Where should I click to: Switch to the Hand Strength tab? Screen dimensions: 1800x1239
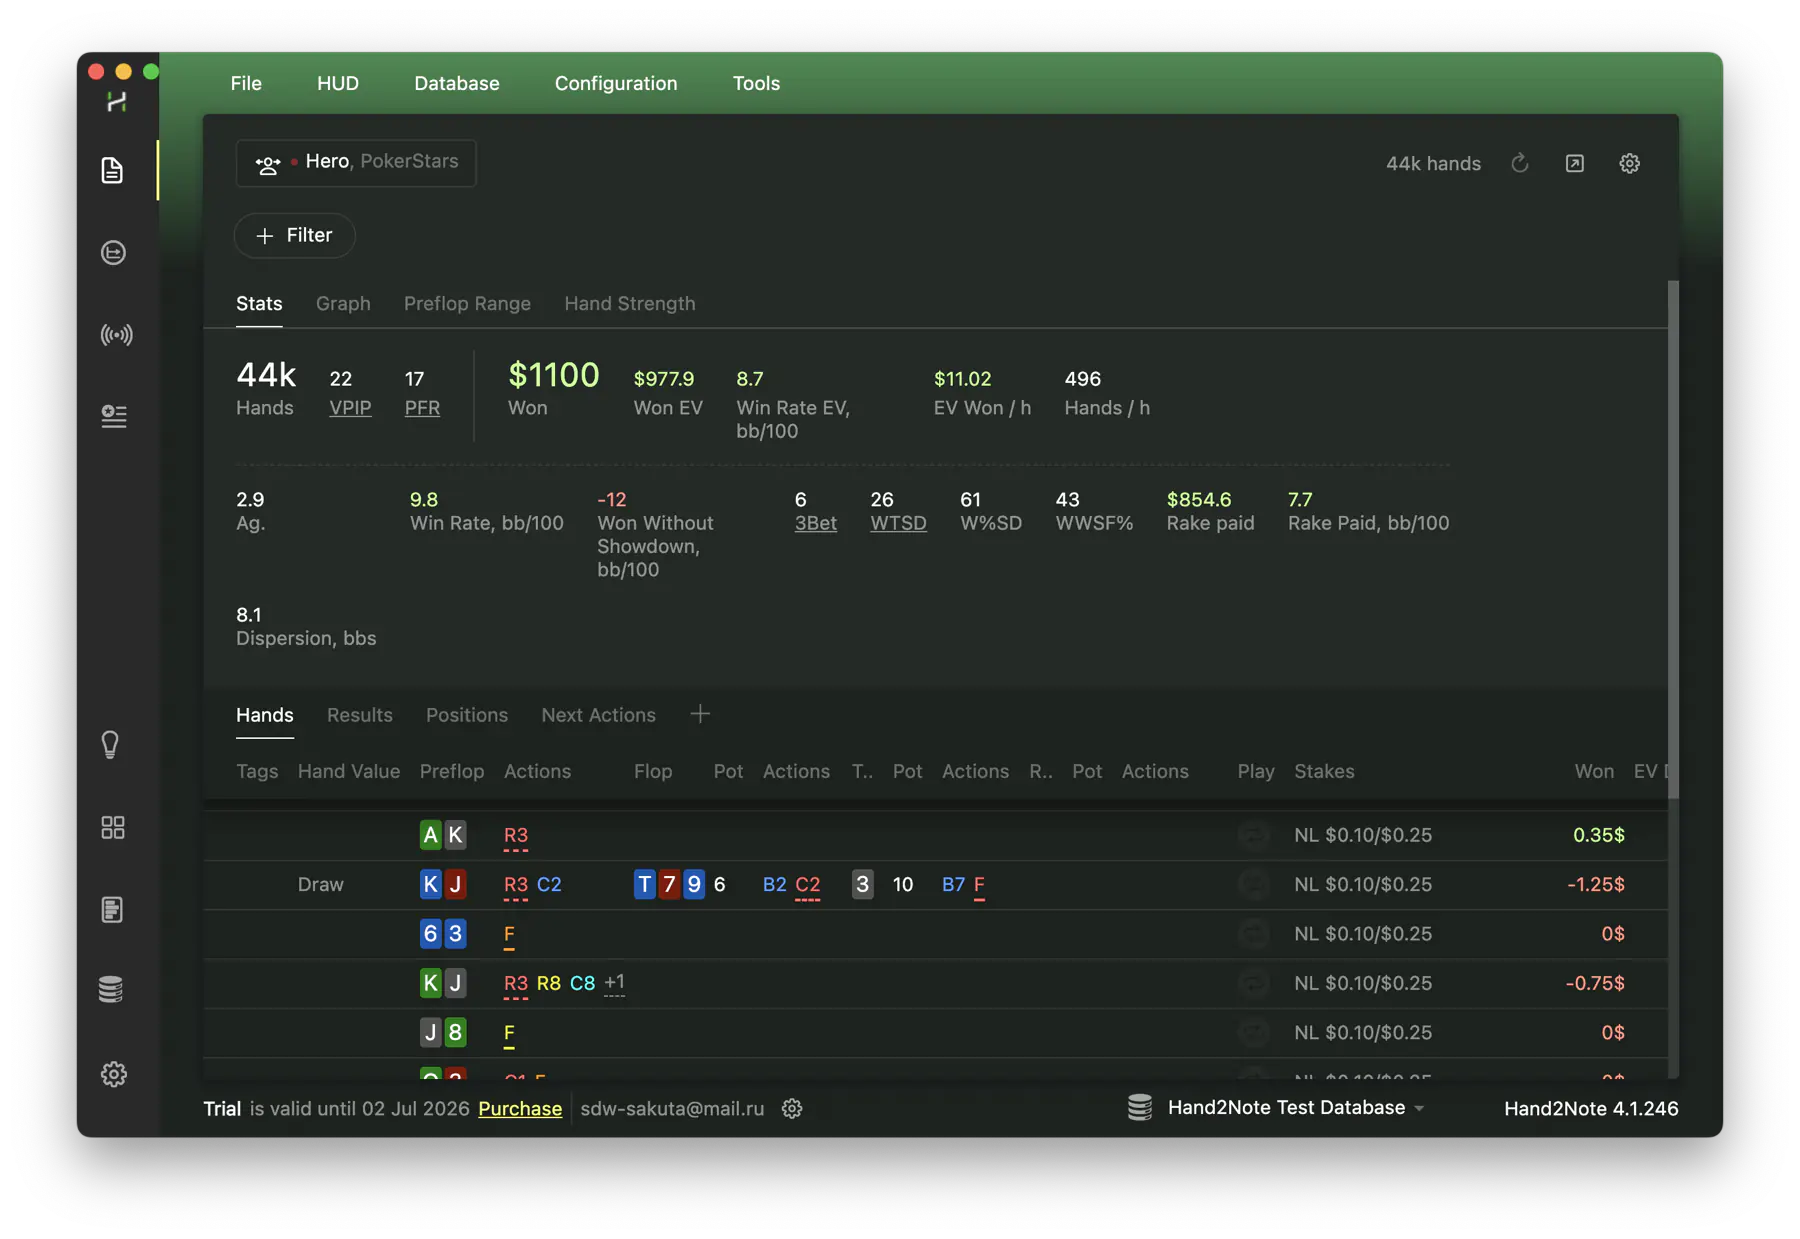(x=630, y=303)
